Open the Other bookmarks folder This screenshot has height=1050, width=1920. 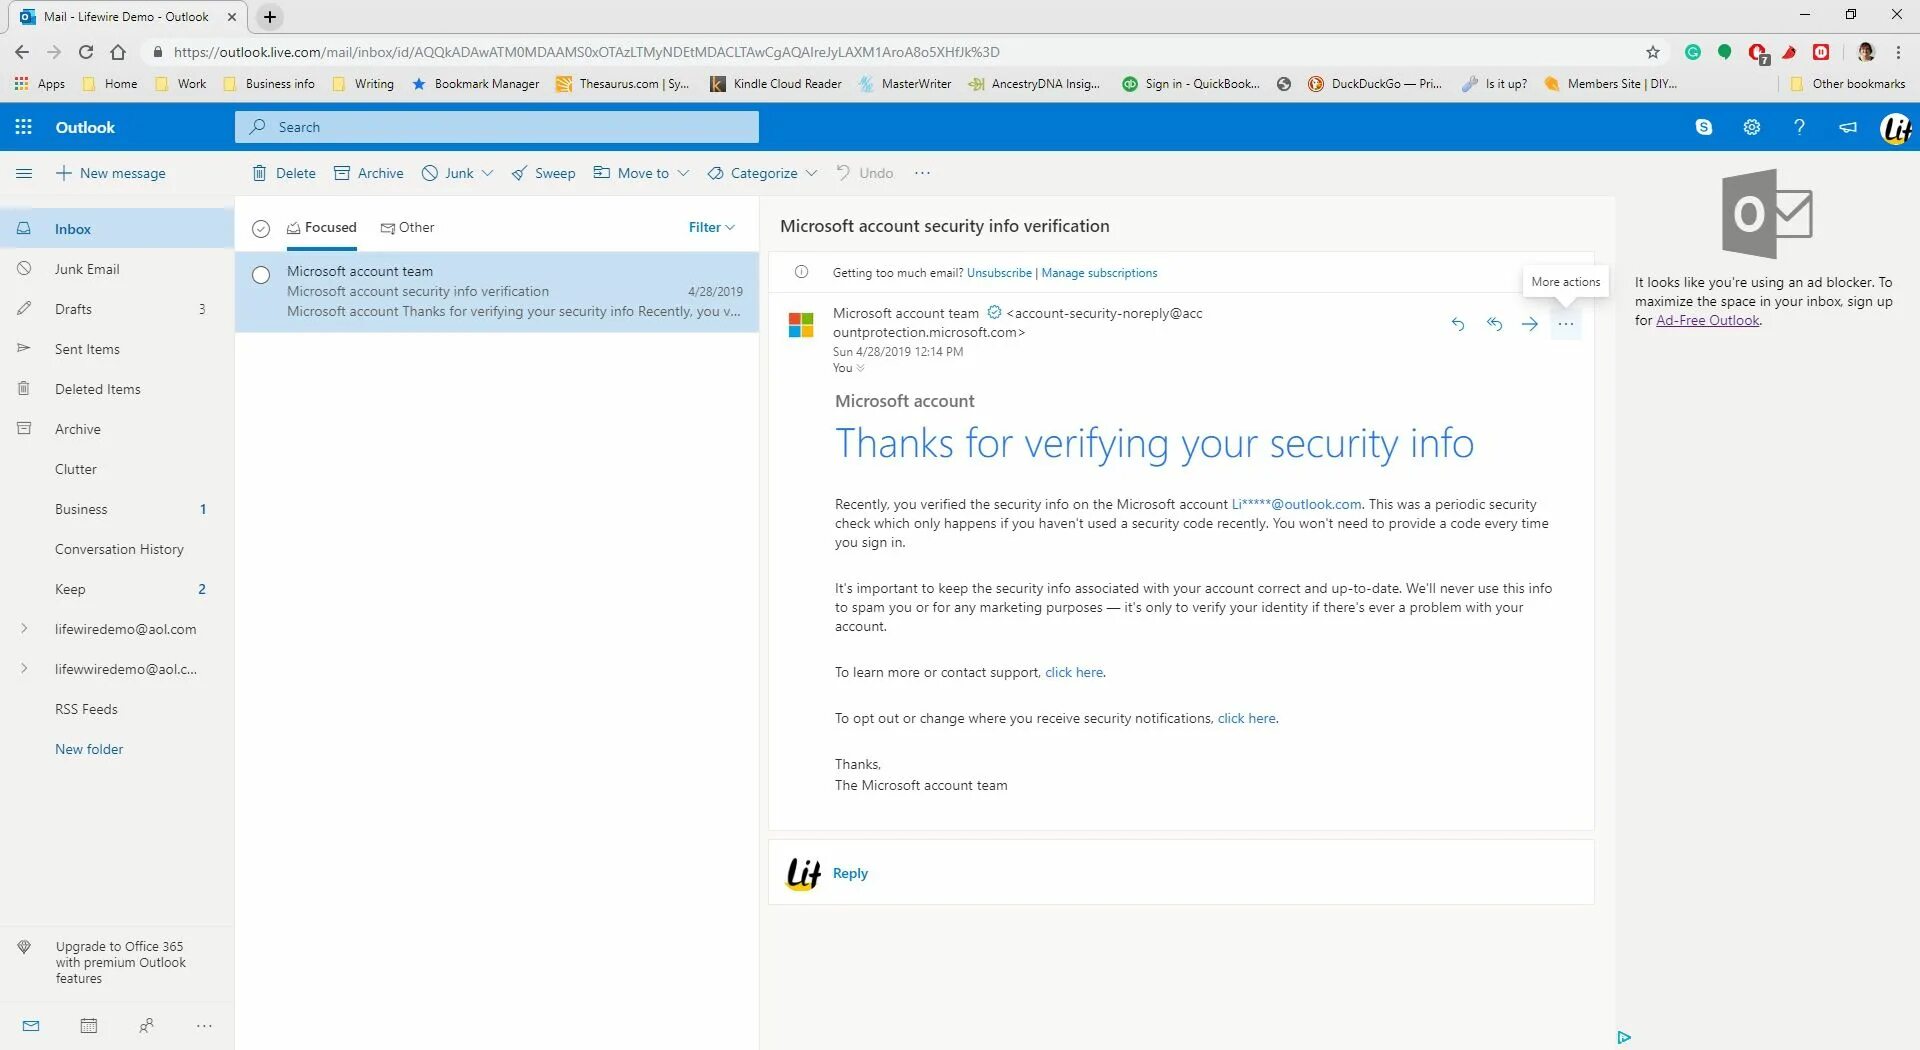(x=1847, y=84)
